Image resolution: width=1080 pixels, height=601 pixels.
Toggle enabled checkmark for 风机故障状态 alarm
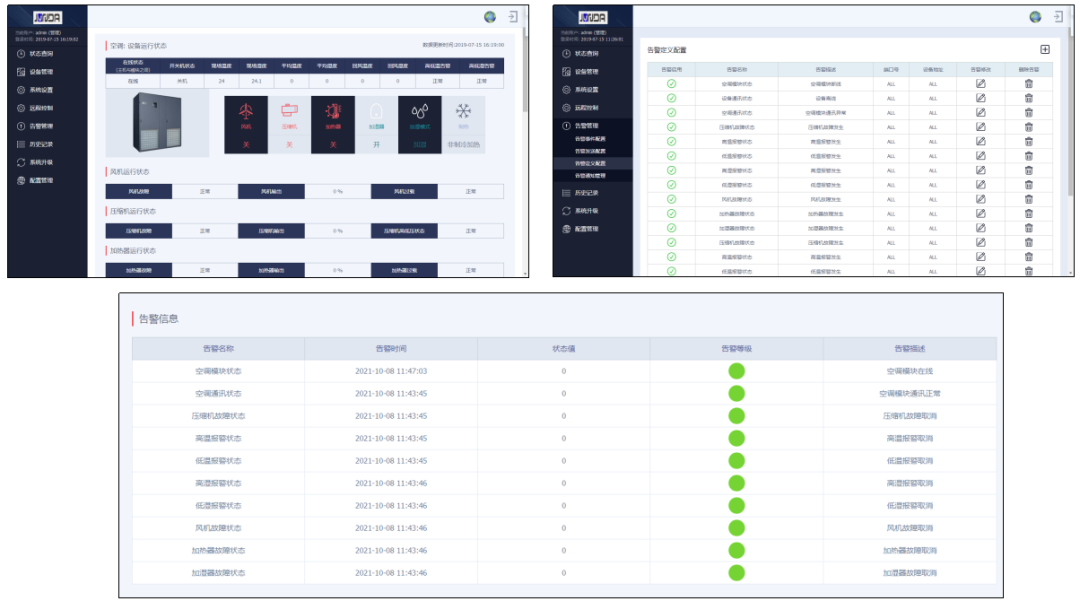click(x=671, y=199)
